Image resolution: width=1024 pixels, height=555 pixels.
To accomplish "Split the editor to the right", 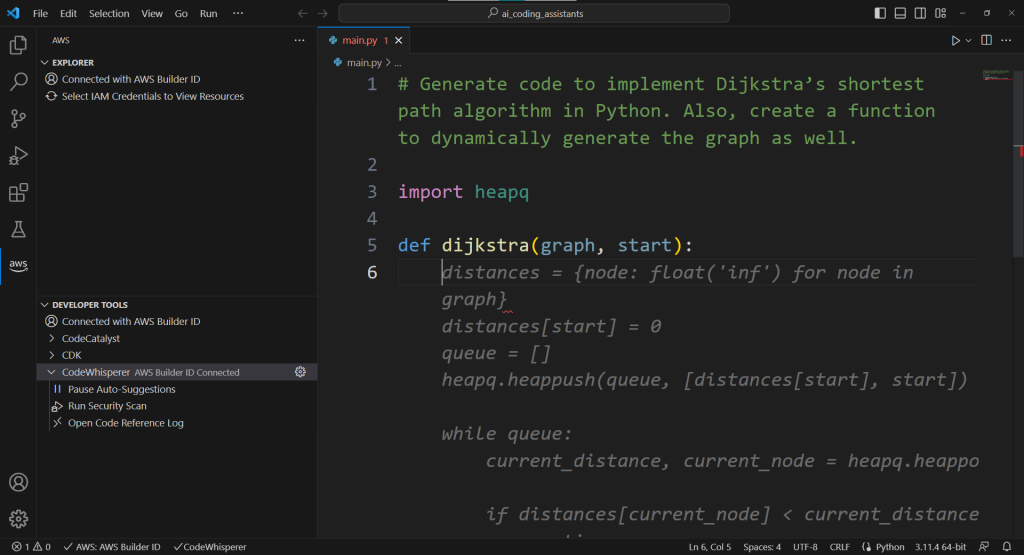I will click(986, 40).
